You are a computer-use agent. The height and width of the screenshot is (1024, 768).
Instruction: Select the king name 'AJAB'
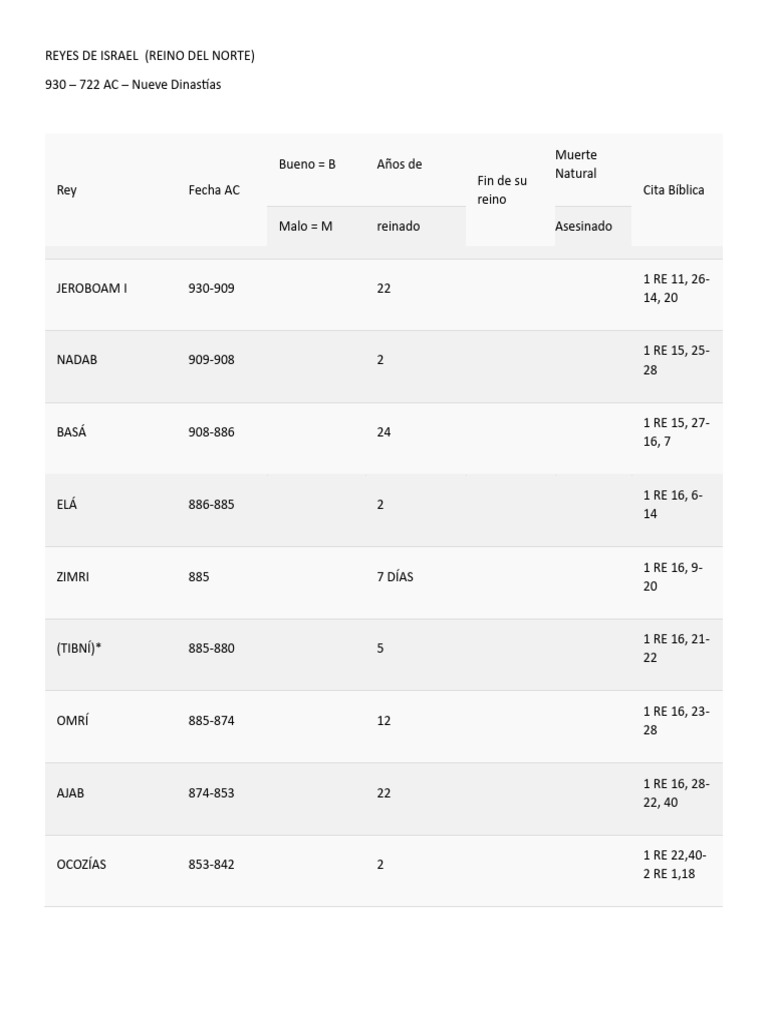pos(71,793)
